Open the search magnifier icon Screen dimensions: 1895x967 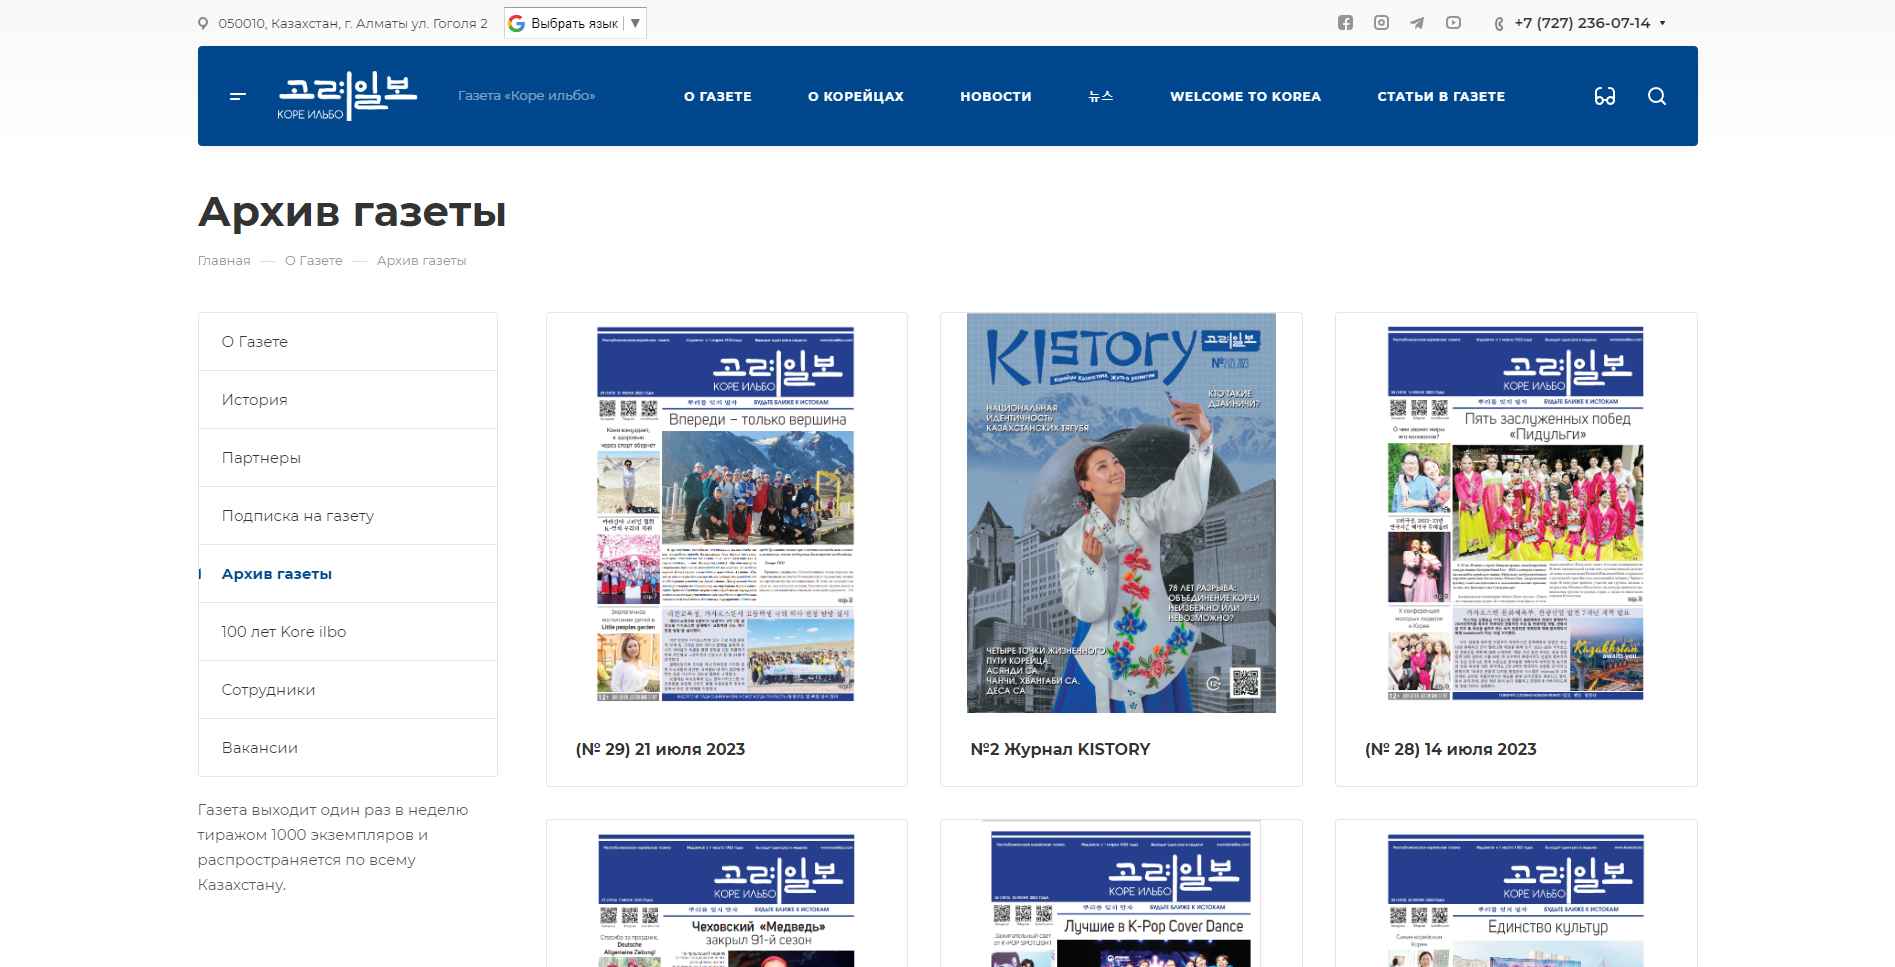[1657, 96]
